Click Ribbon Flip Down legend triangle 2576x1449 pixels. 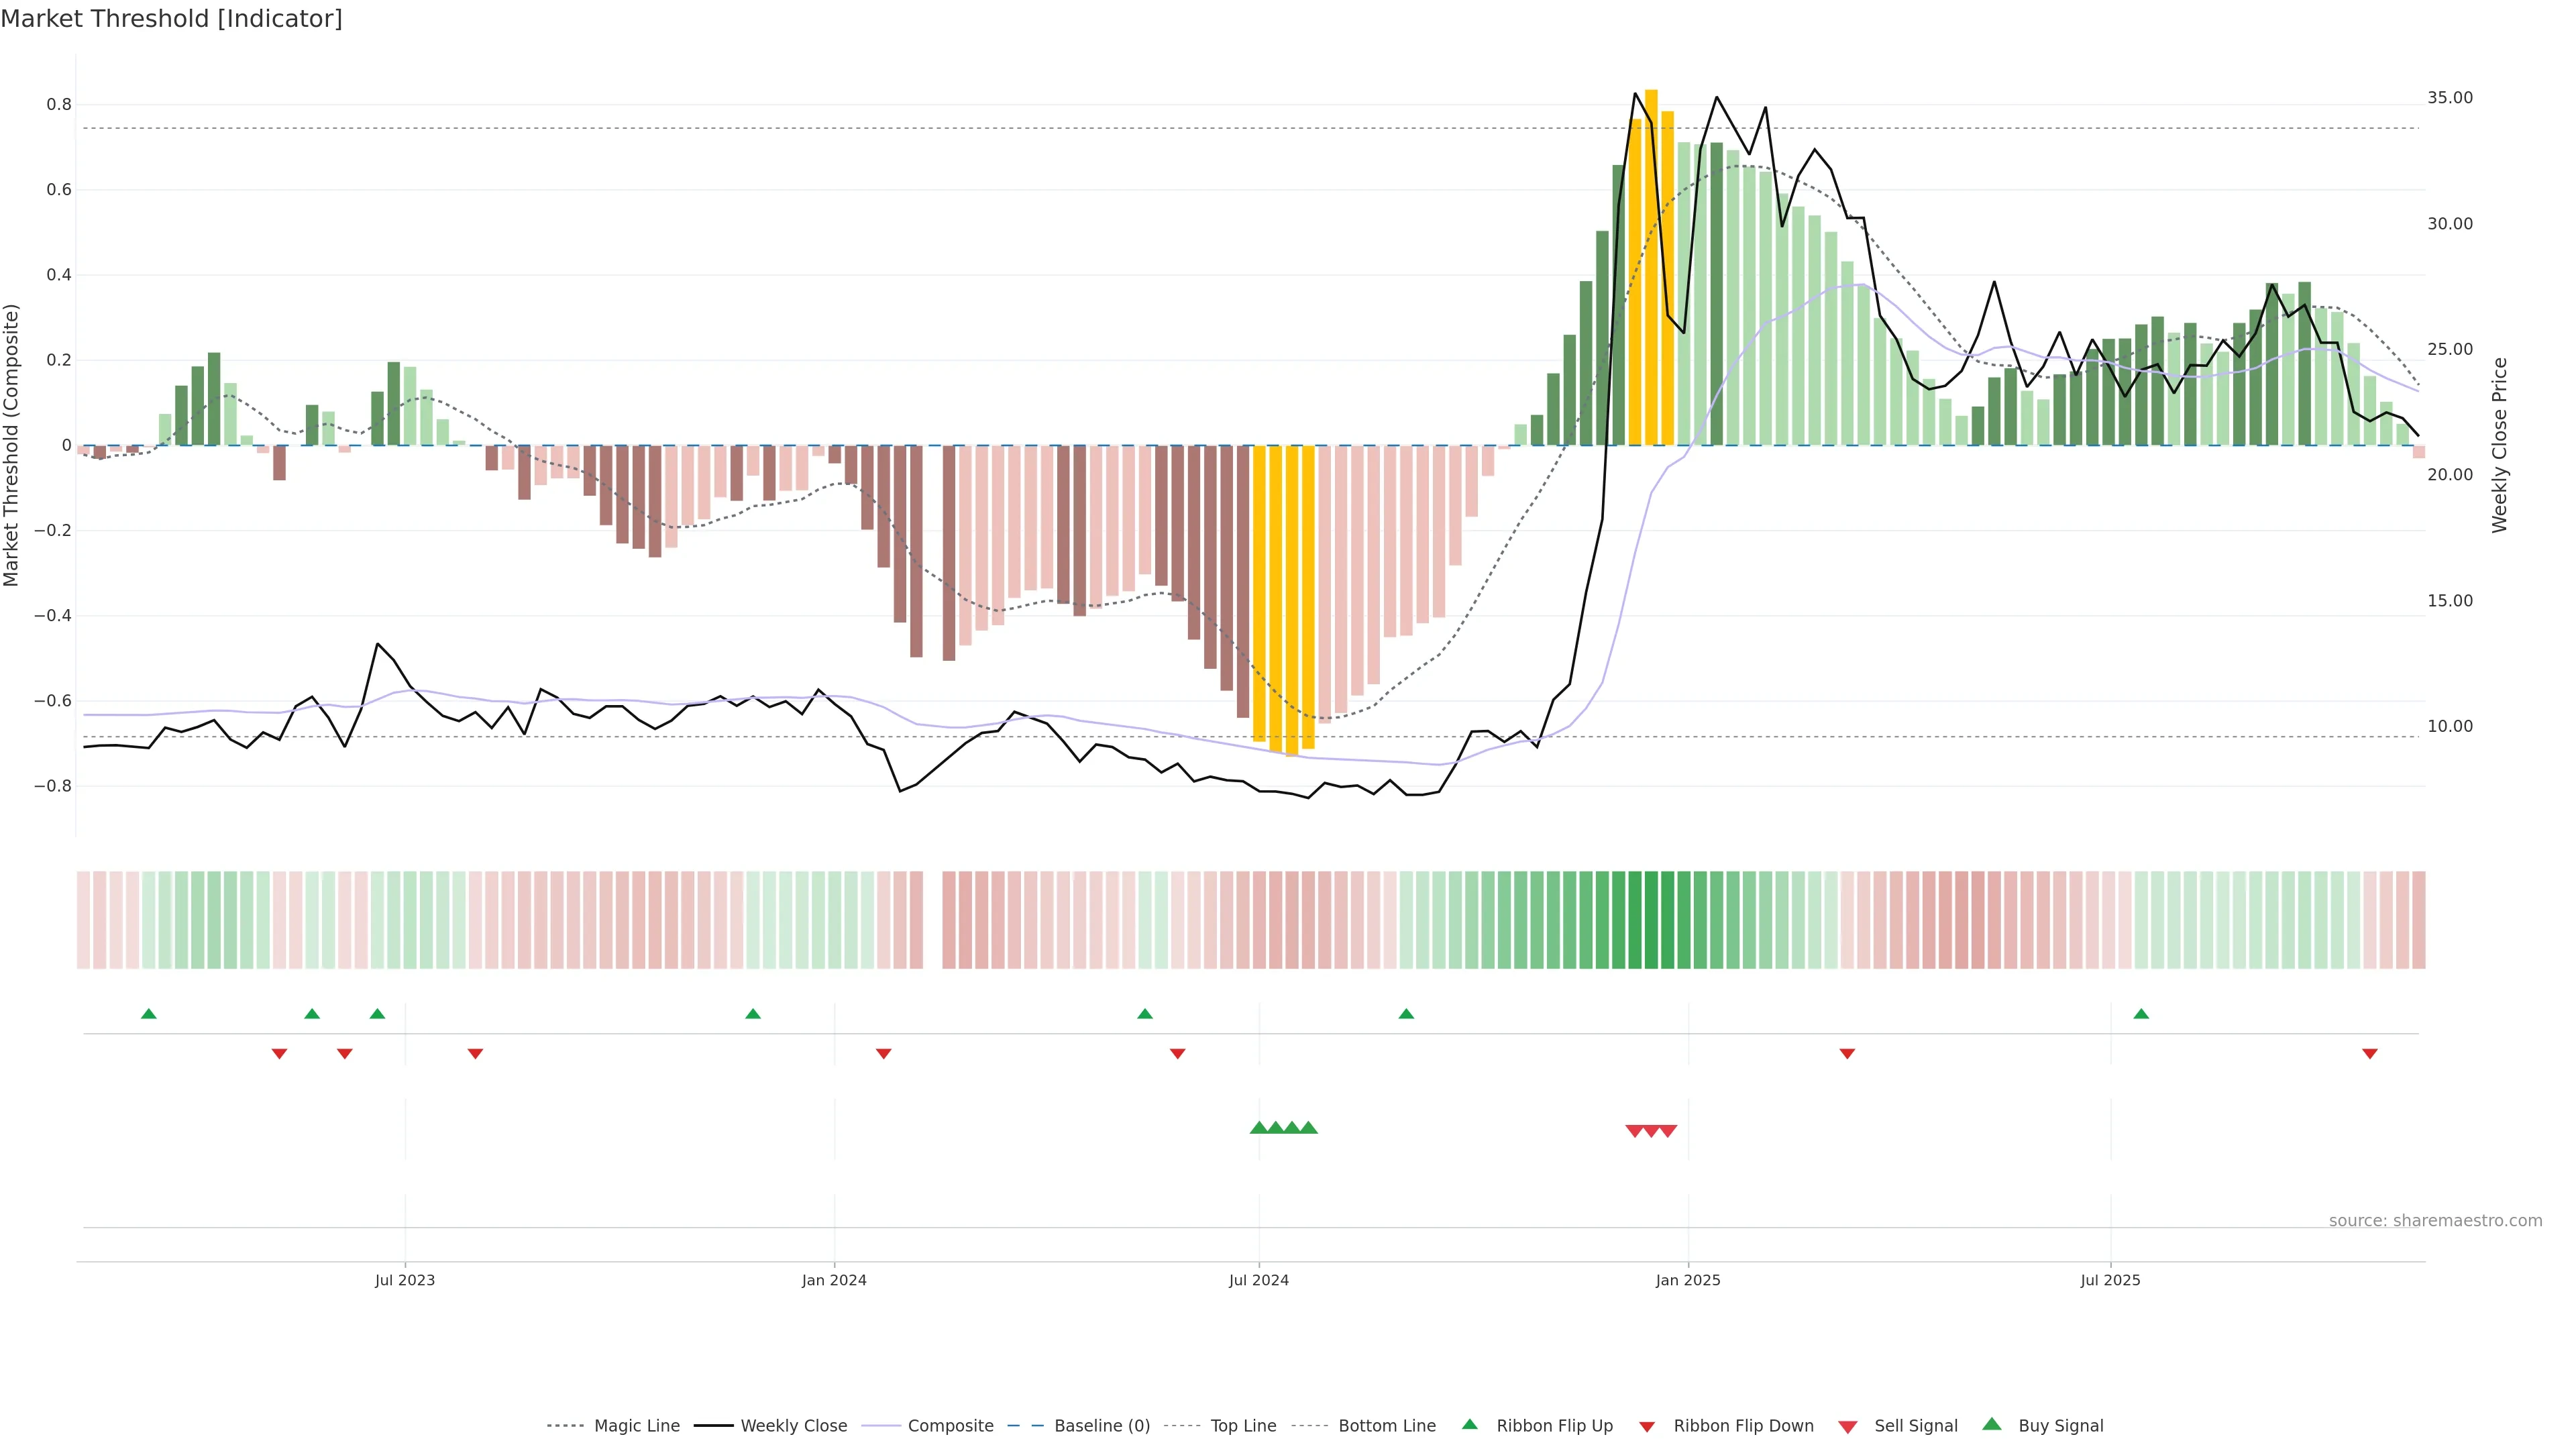pyautogui.click(x=1647, y=1427)
